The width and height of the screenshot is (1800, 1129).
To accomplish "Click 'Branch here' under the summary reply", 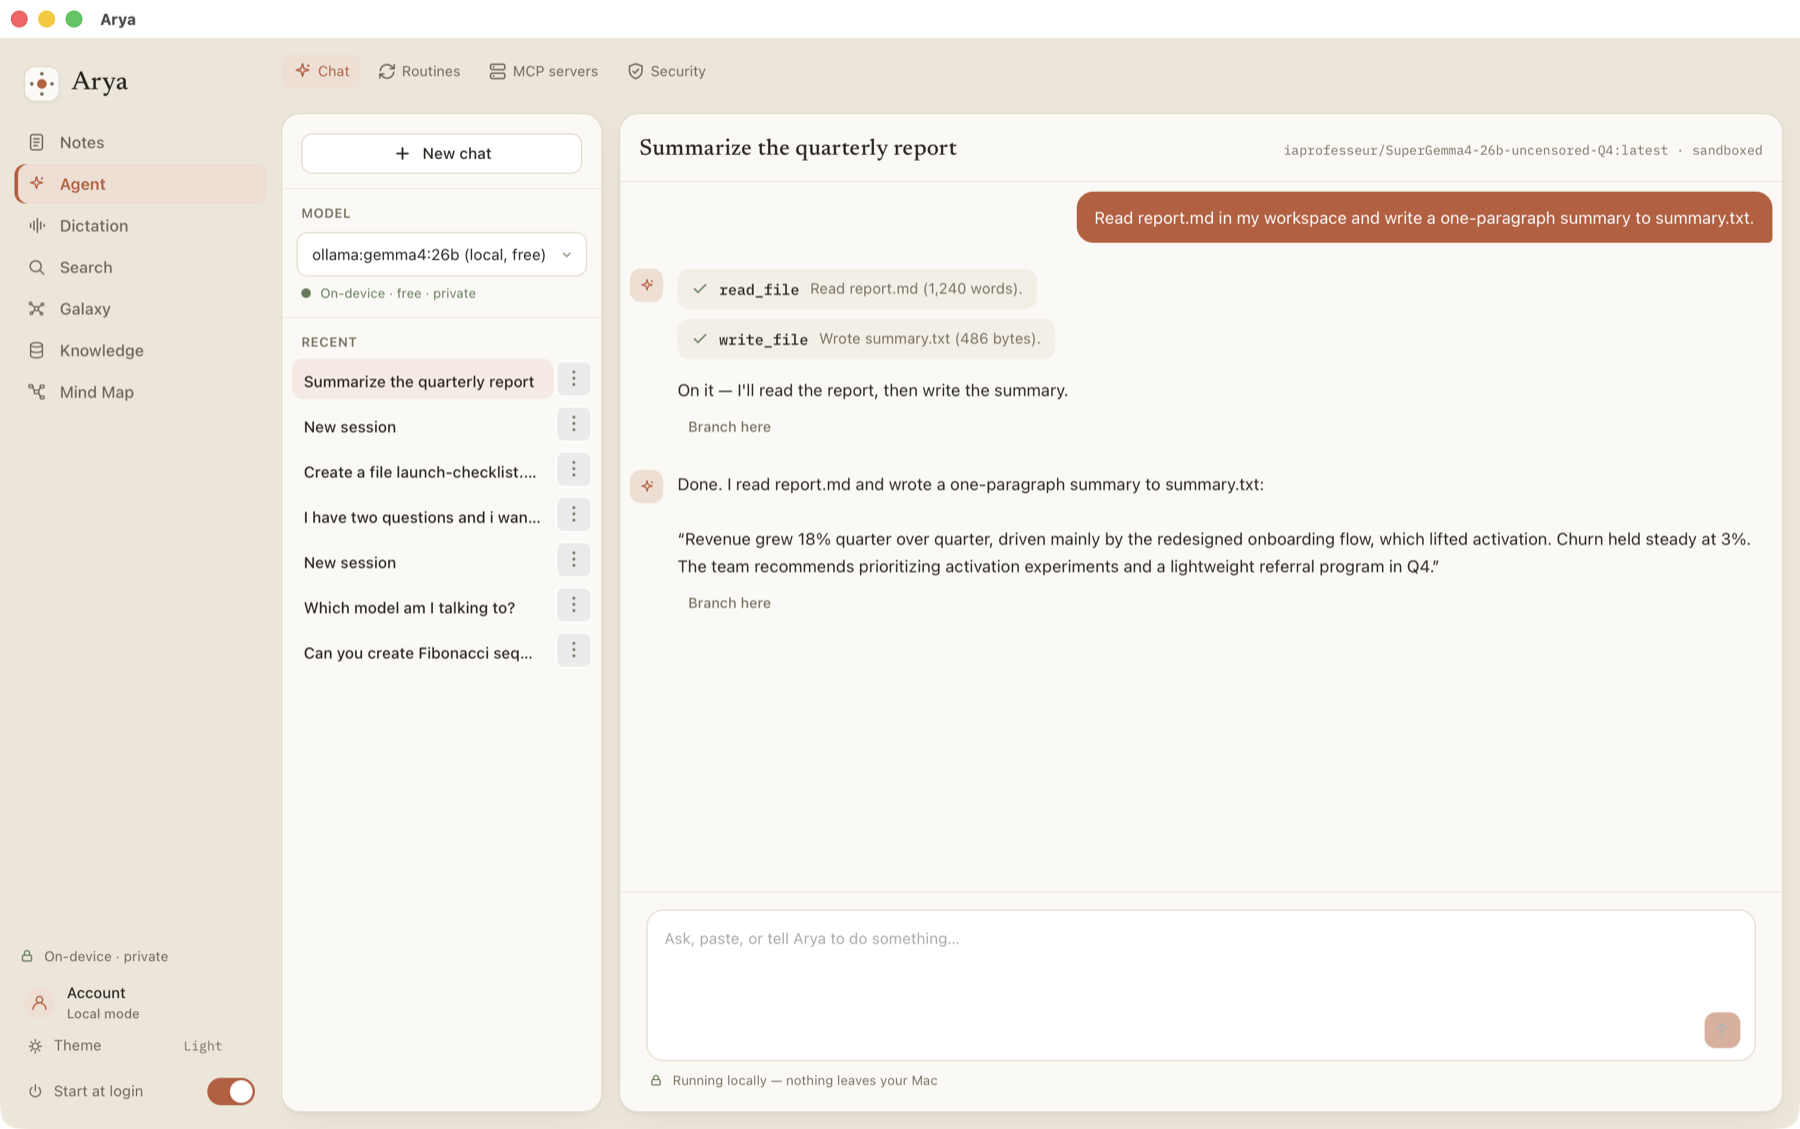I will tap(729, 603).
